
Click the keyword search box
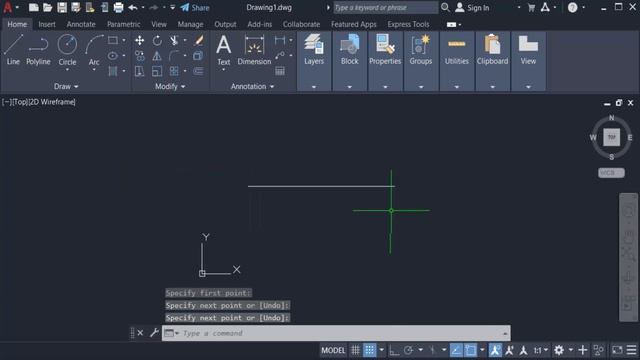[385, 7]
